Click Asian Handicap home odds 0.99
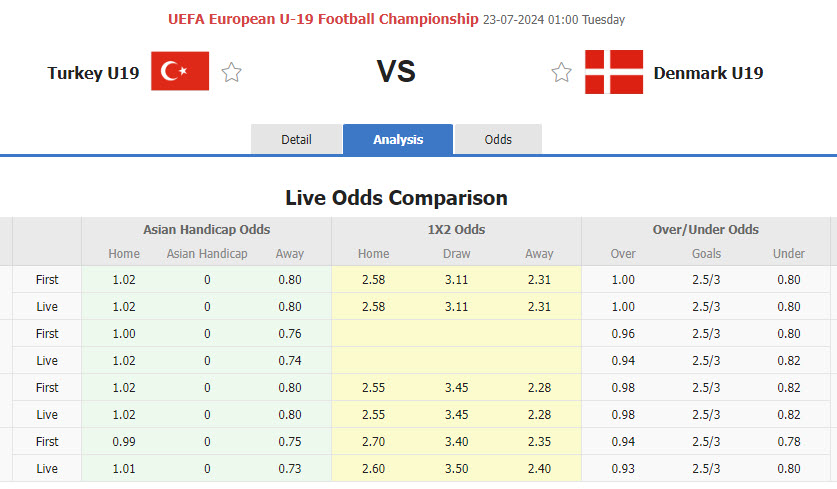 [124, 441]
